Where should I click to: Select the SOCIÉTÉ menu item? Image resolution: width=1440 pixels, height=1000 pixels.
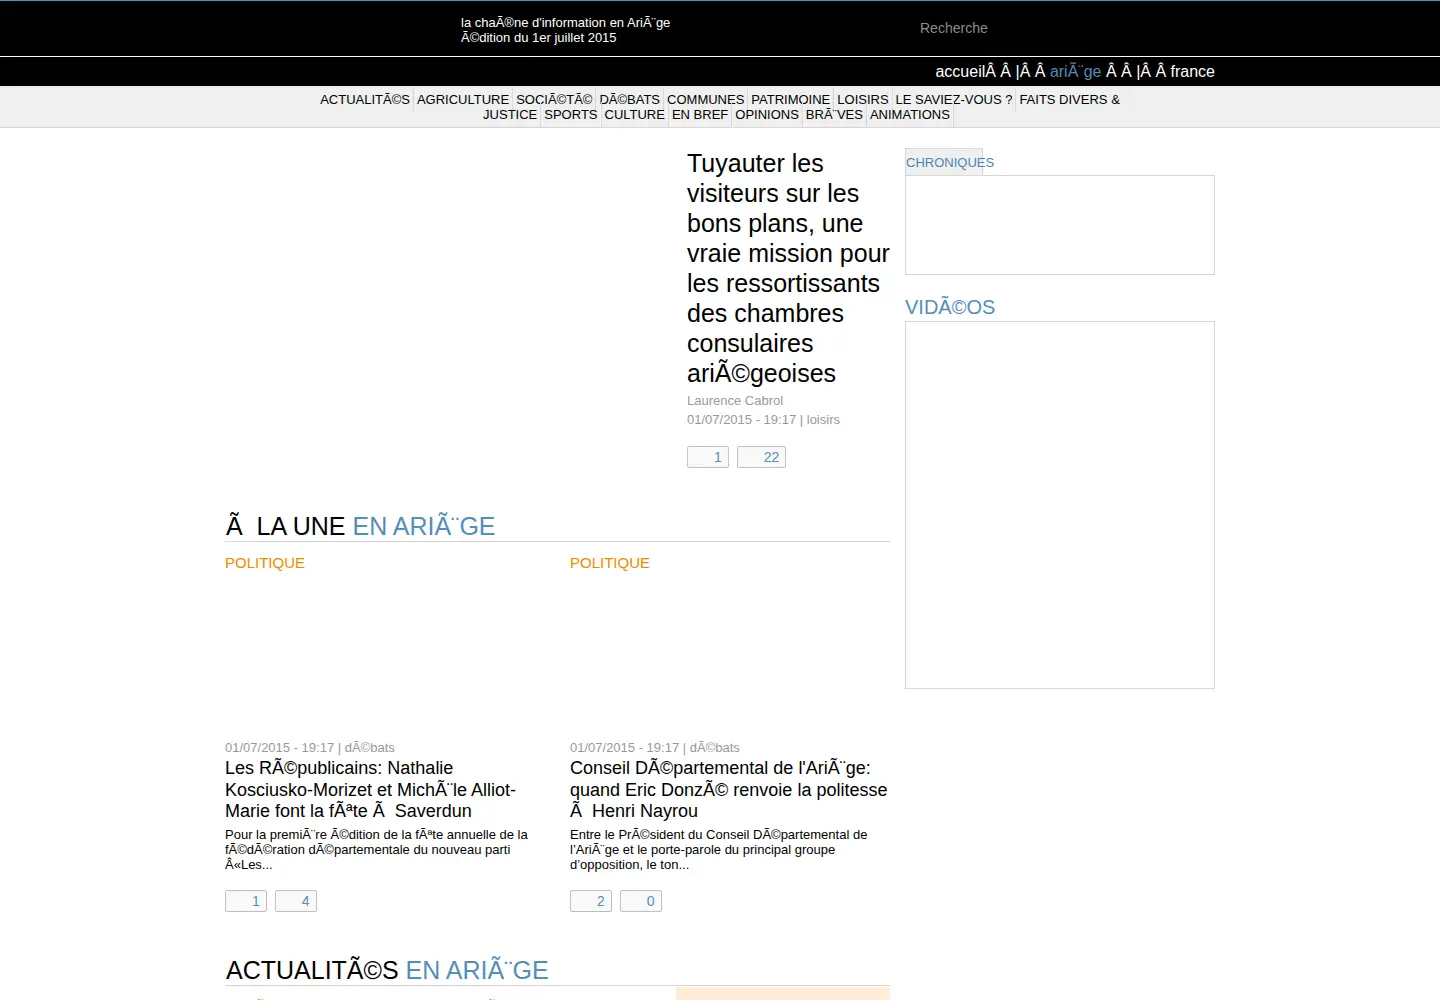(x=555, y=99)
